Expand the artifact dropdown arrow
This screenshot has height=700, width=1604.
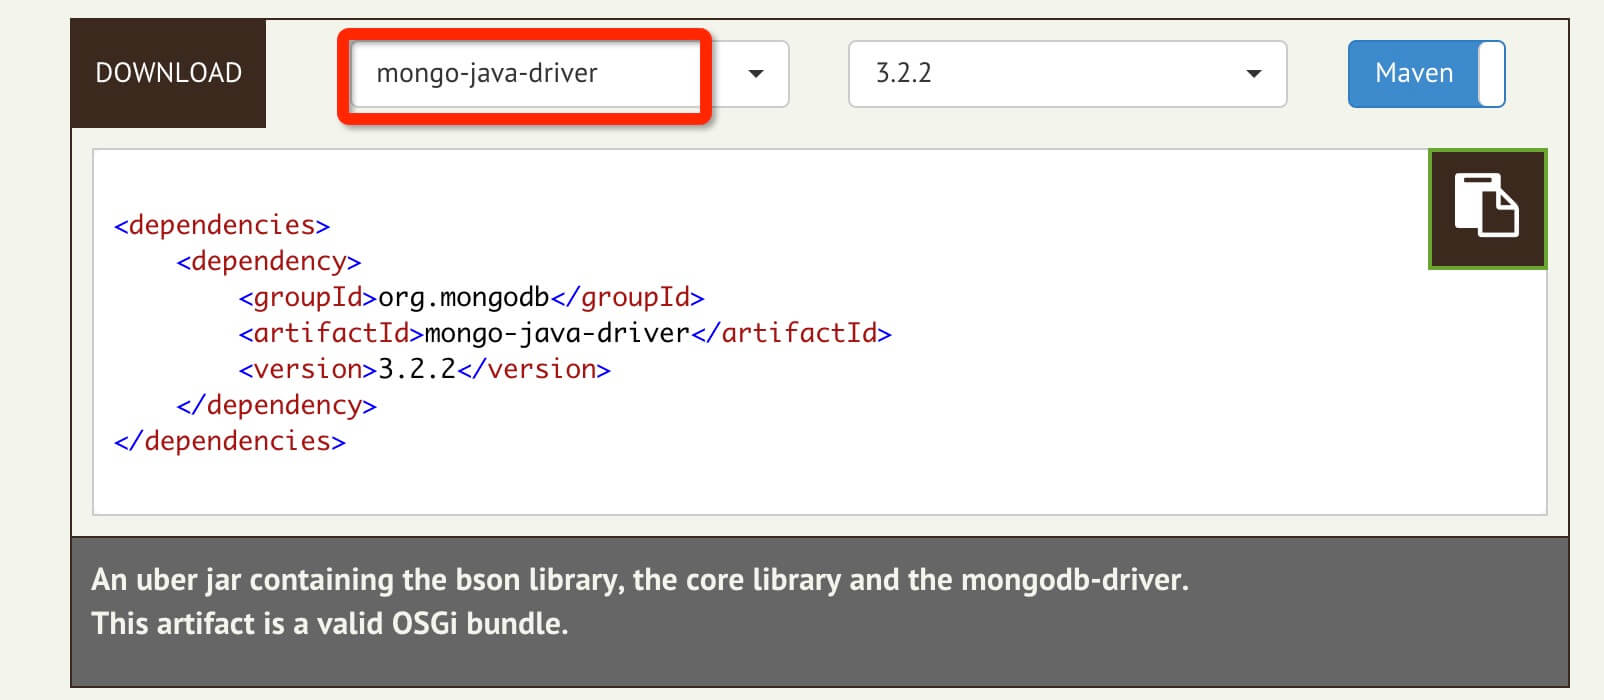(x=756, y=73)
